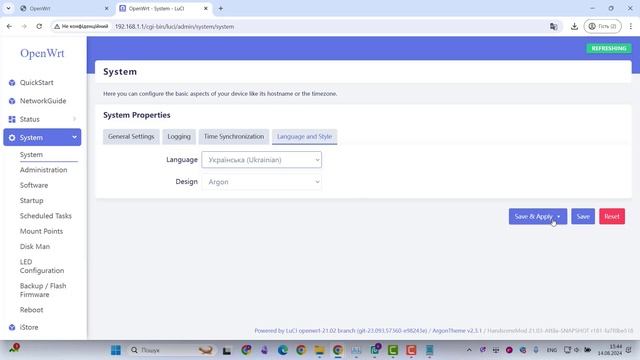The image size is (640, 360).
Task: Select the System submenu item
Action: [x=31, y=155]
